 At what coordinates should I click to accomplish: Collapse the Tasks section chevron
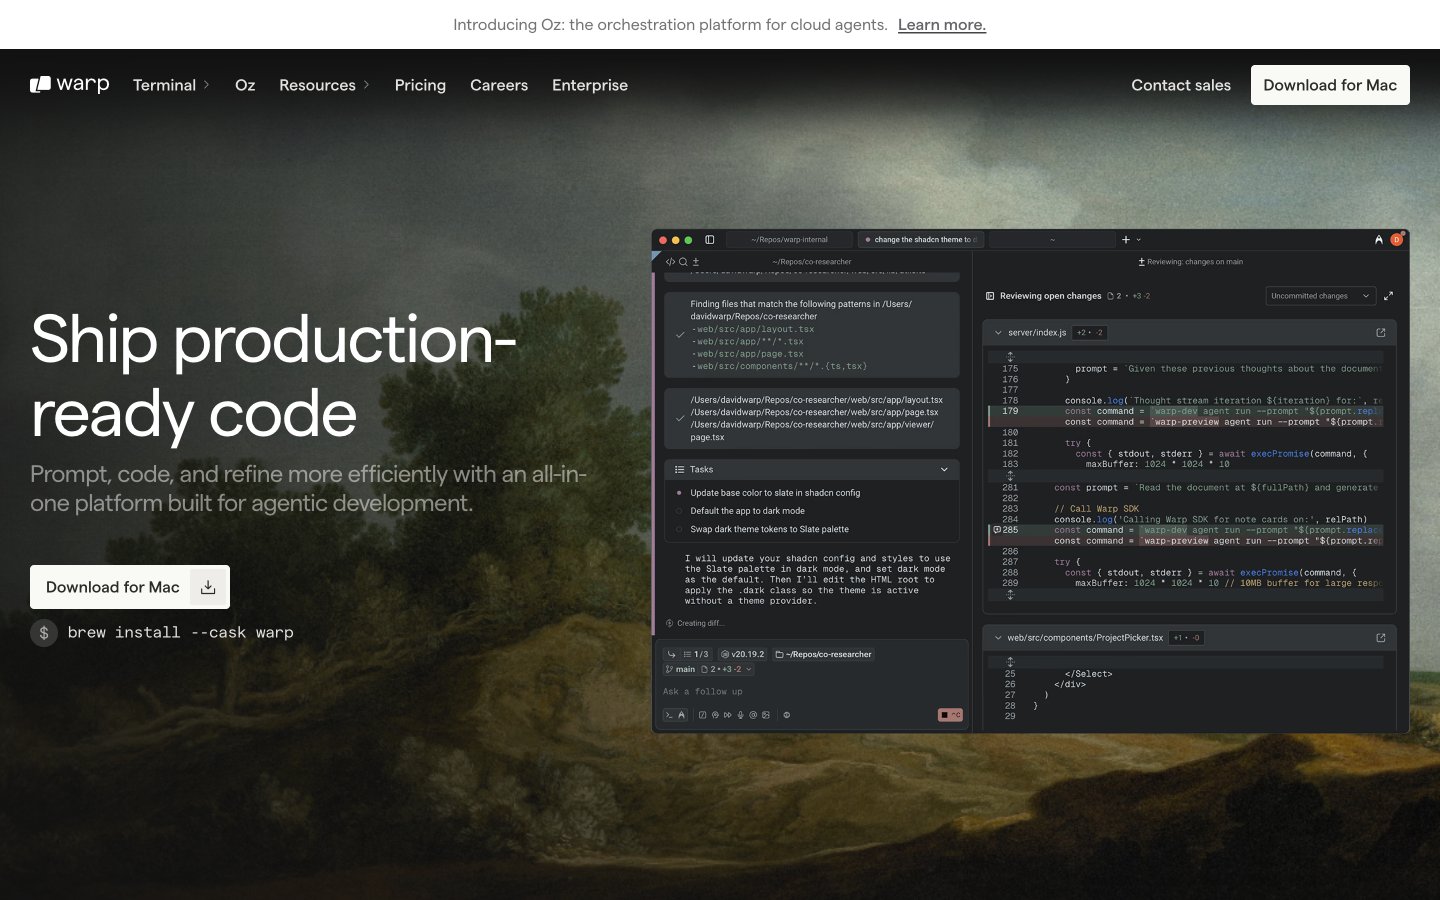944,469
